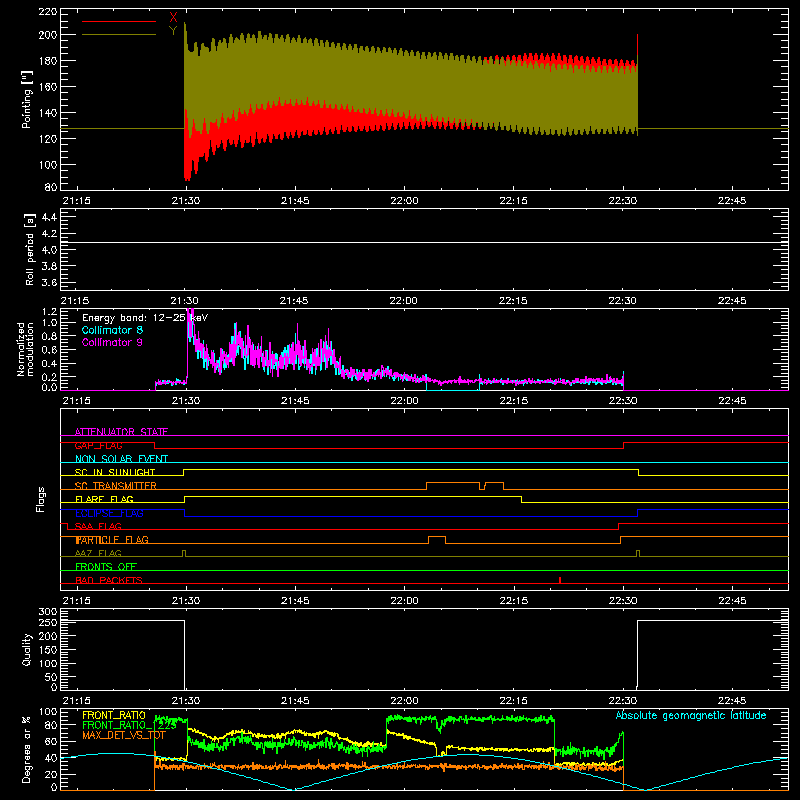Click the Normalized modulation axis title

[x=25, y=349]
